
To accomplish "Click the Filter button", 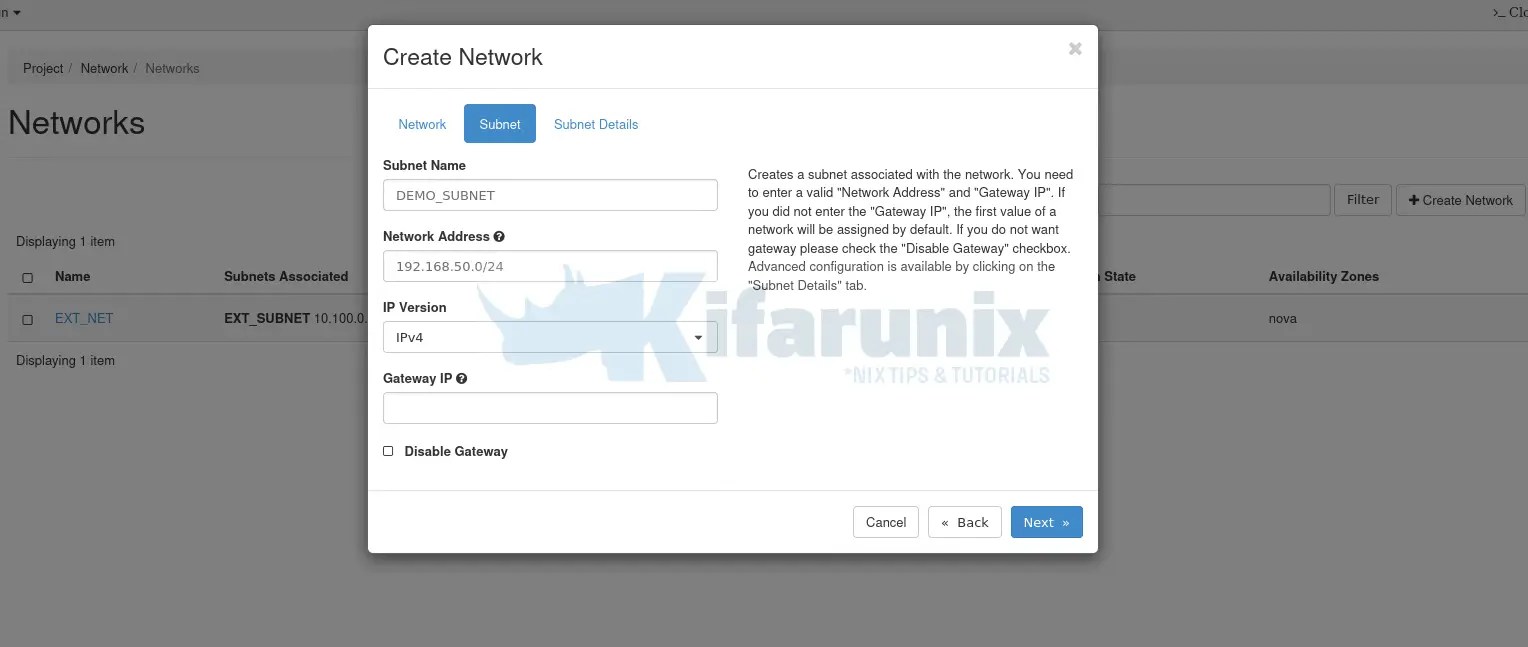I will click(x=1362, y=199).
